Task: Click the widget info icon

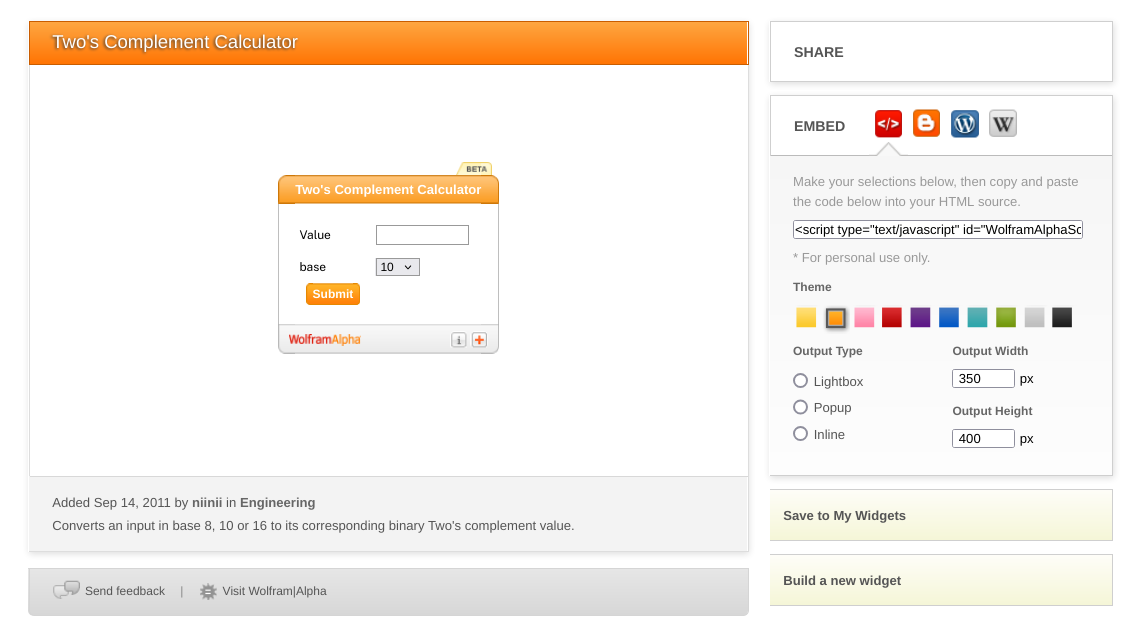Action: tap(459, 340)
